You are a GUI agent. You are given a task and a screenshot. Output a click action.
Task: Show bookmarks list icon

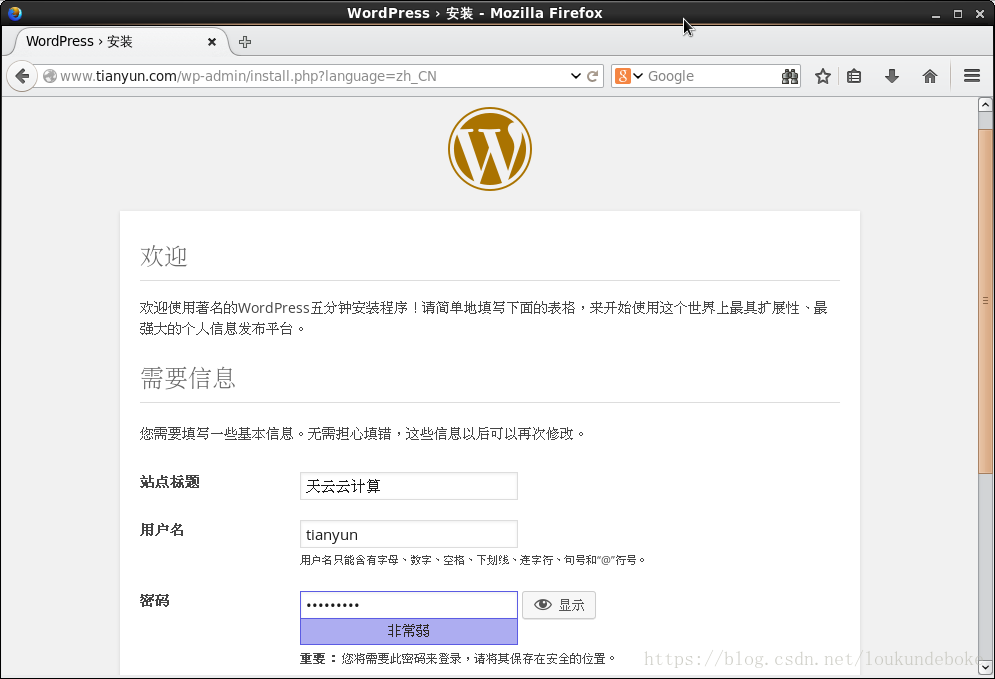coord(854,76)
